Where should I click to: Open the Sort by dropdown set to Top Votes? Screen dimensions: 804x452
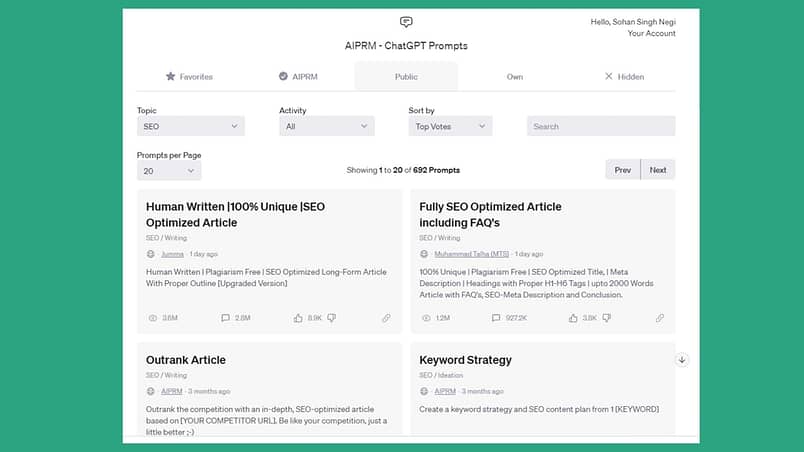(450, 126)
